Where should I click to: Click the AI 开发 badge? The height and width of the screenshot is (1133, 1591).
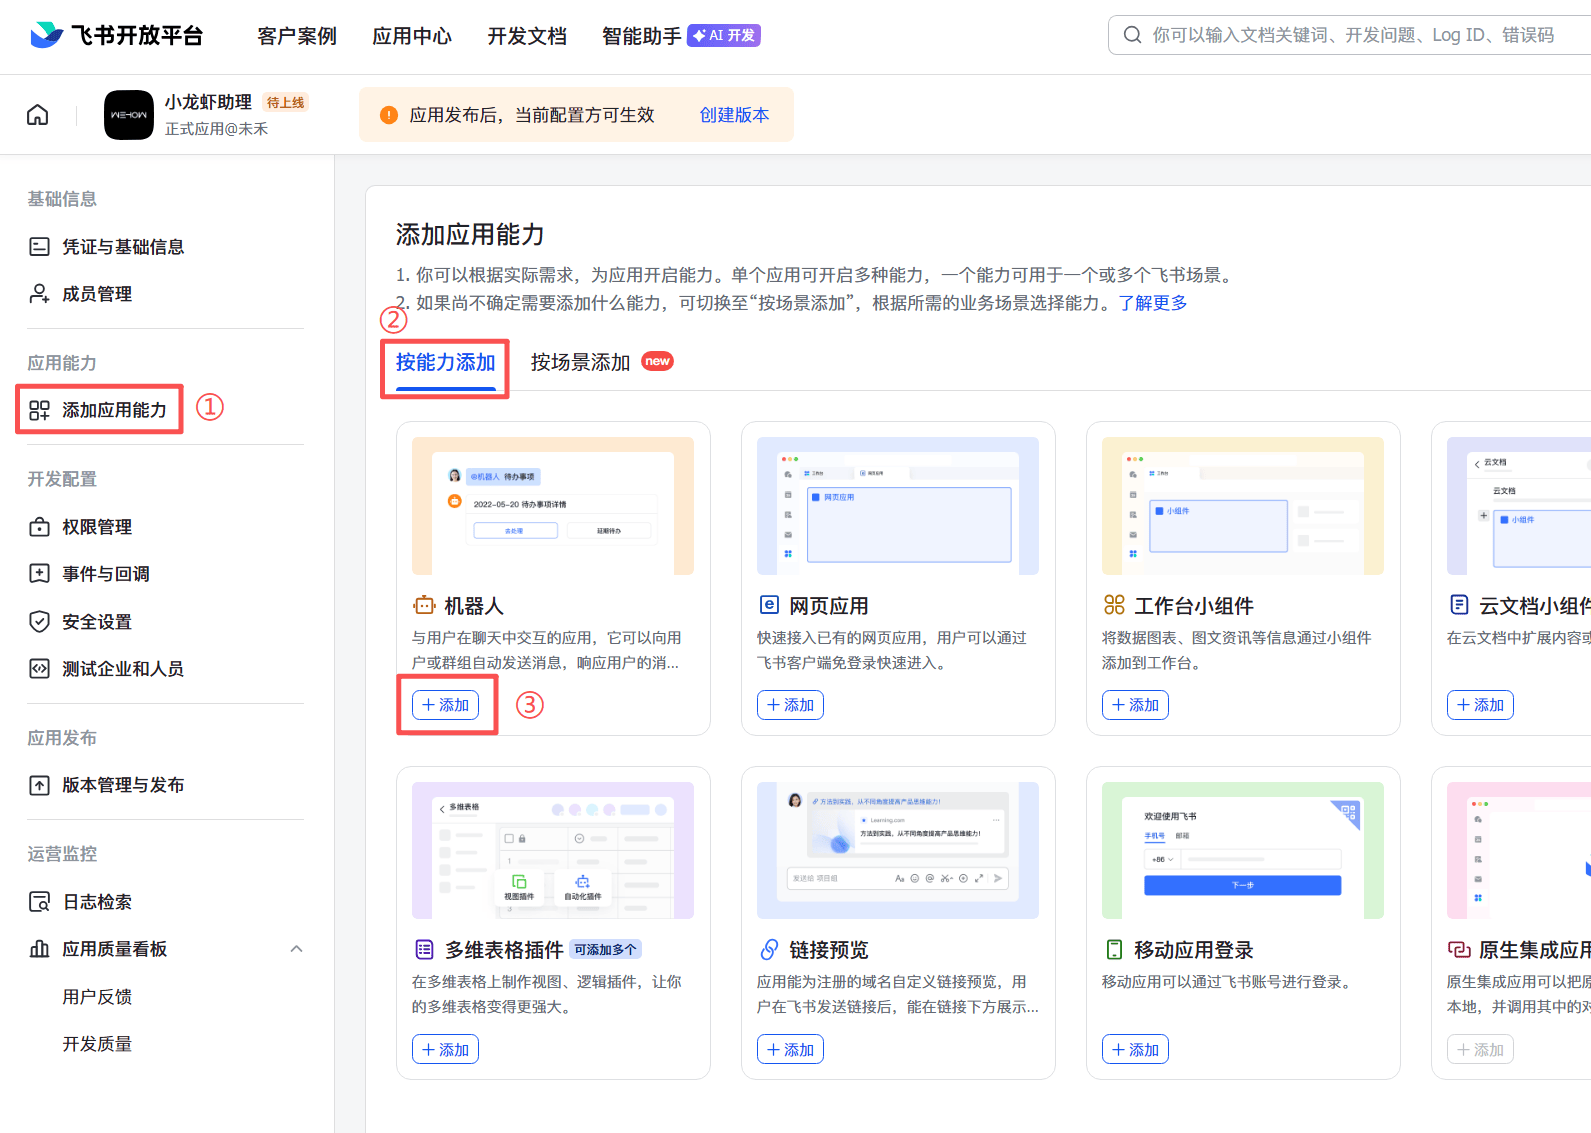[x=724, y=36]
